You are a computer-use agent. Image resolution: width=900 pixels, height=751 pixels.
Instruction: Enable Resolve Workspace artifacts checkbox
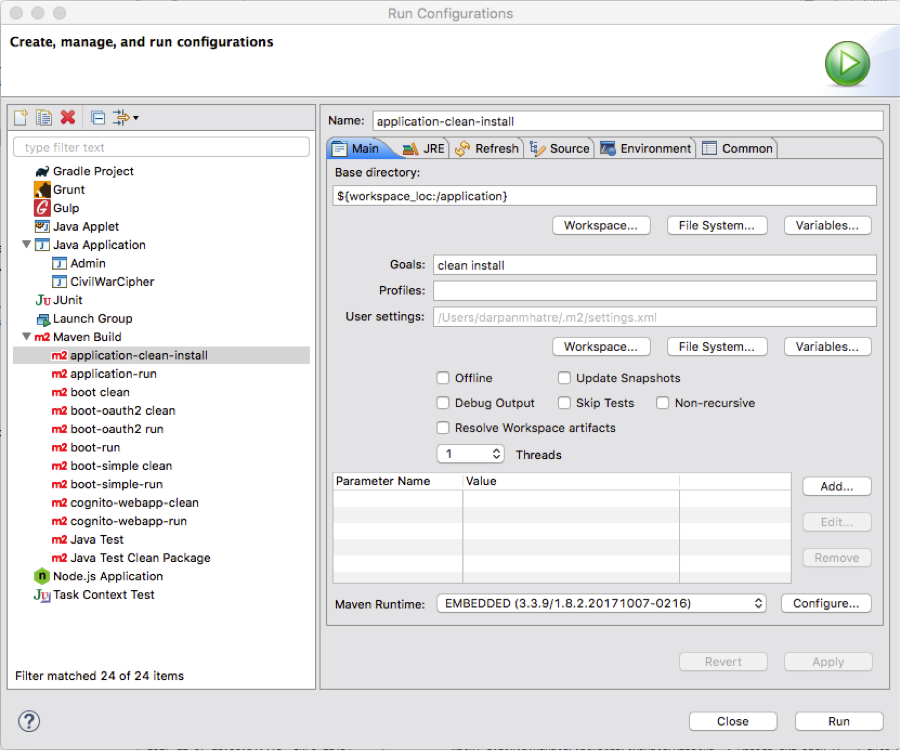[443, 428]
